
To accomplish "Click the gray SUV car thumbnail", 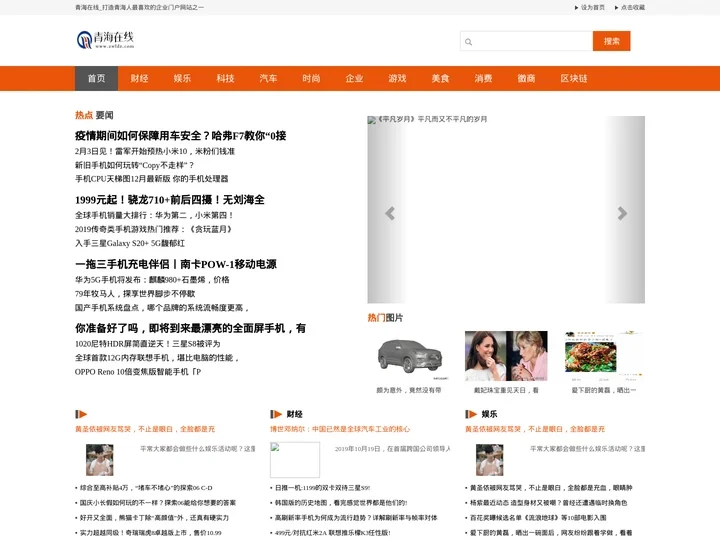I will point(409,356).
